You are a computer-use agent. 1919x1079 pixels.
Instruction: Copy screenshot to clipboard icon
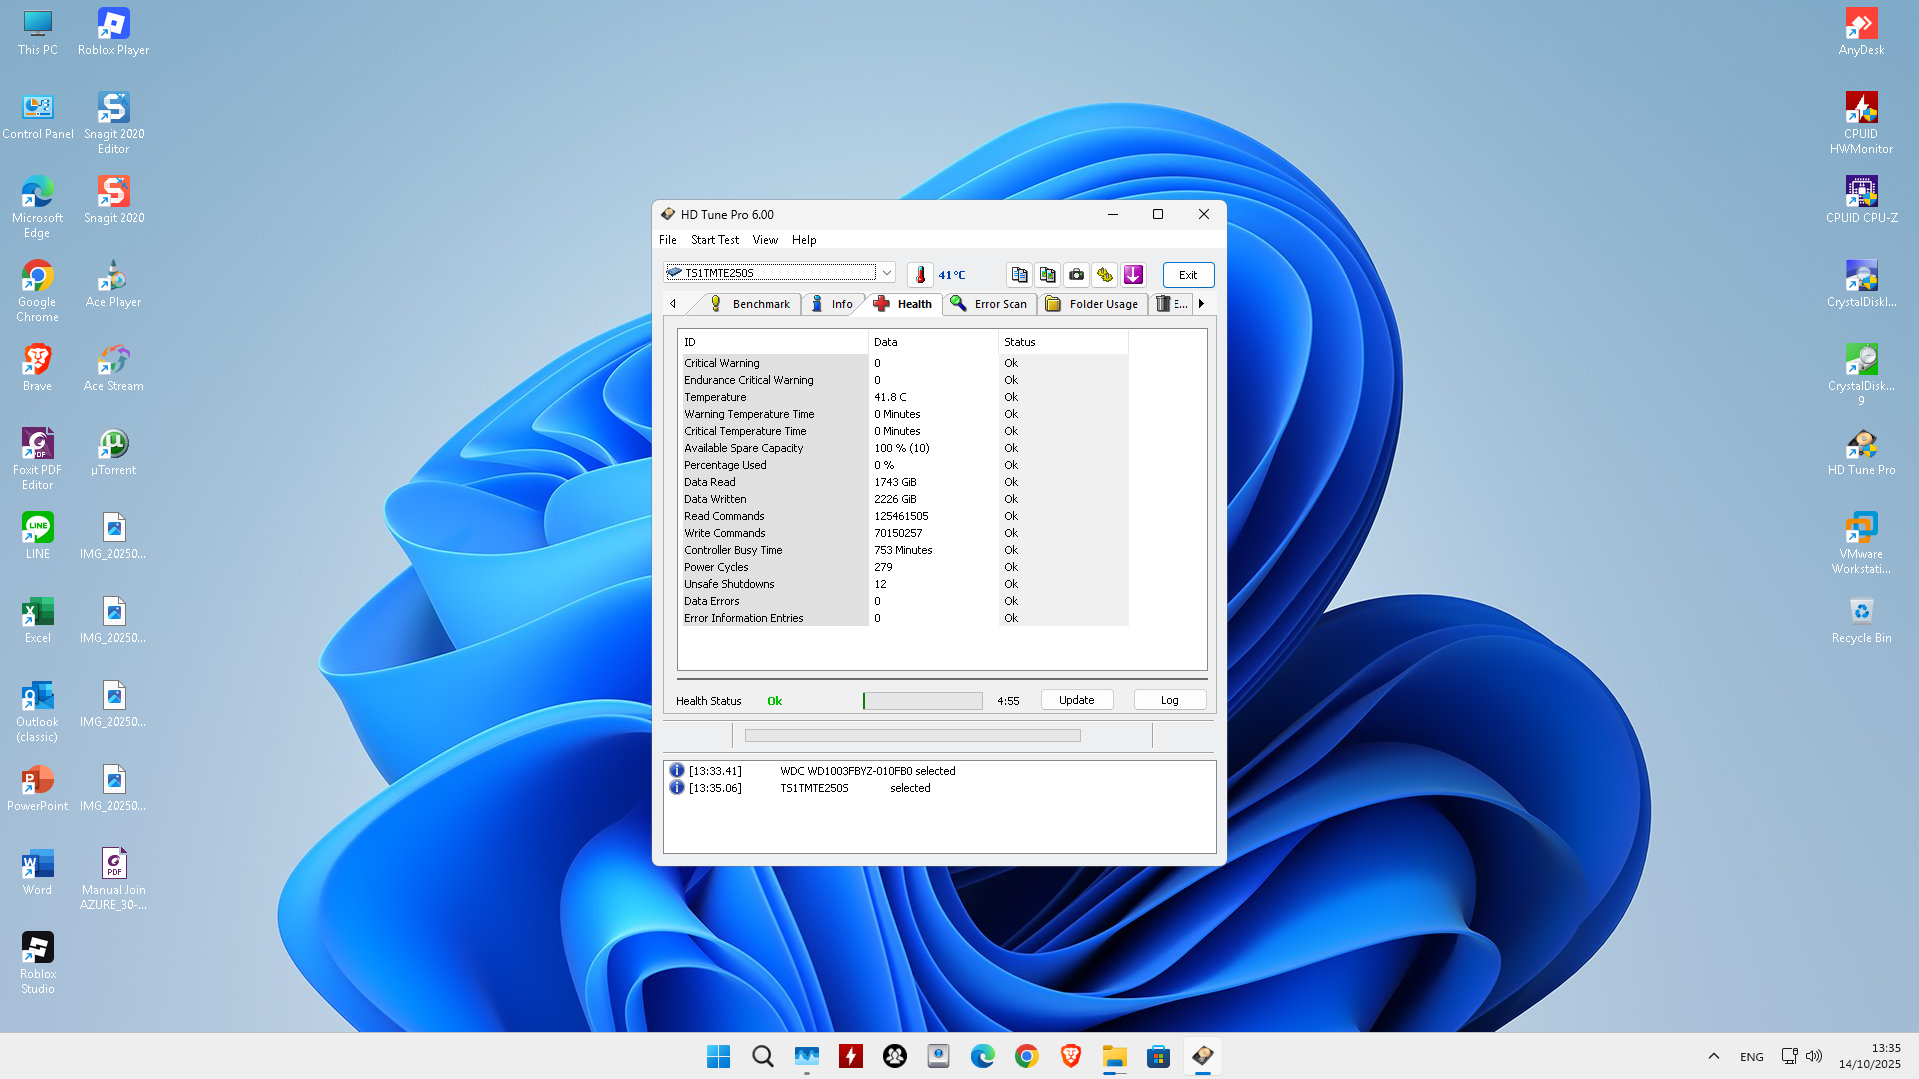[1047, 275]
